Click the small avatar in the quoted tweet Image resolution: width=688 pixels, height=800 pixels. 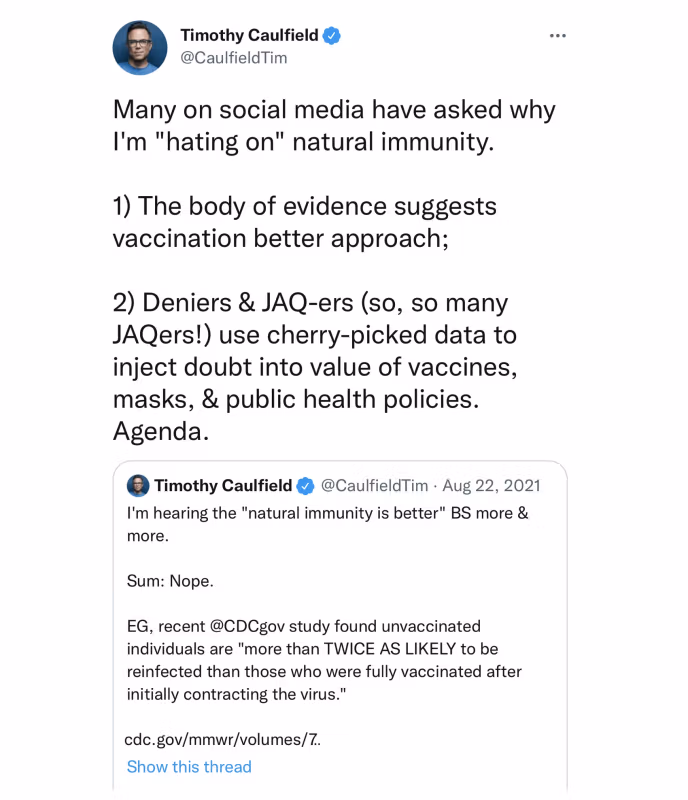pyautogui.click(x=138, y=485)
